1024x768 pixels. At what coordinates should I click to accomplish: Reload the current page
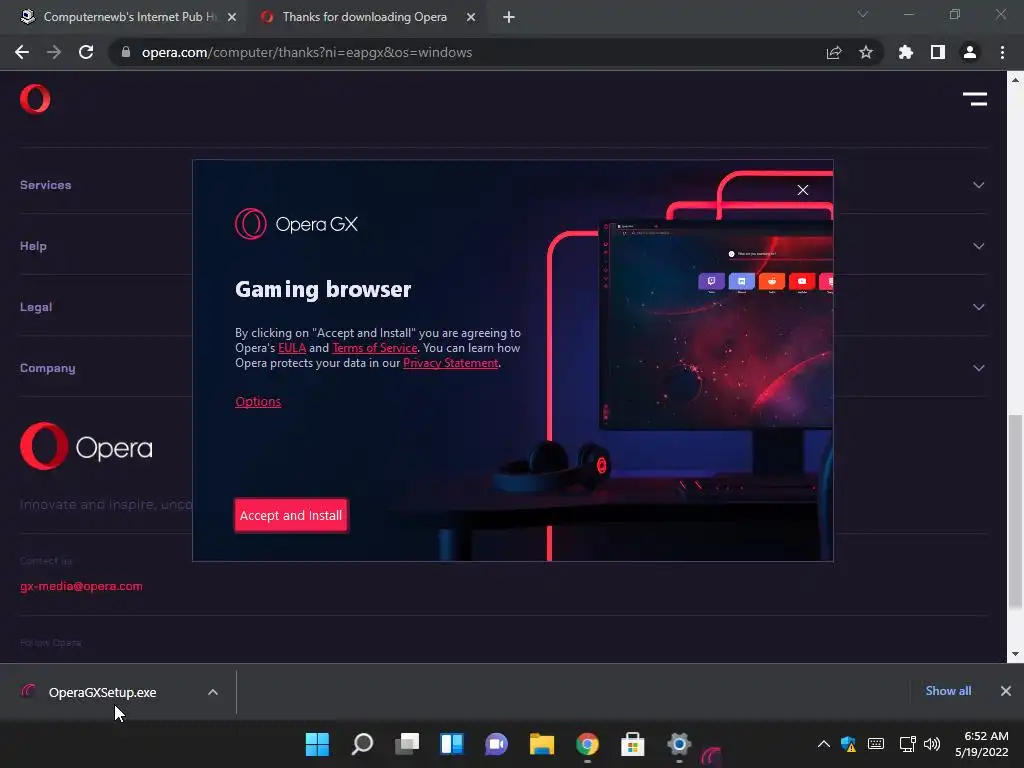point(86,52)
